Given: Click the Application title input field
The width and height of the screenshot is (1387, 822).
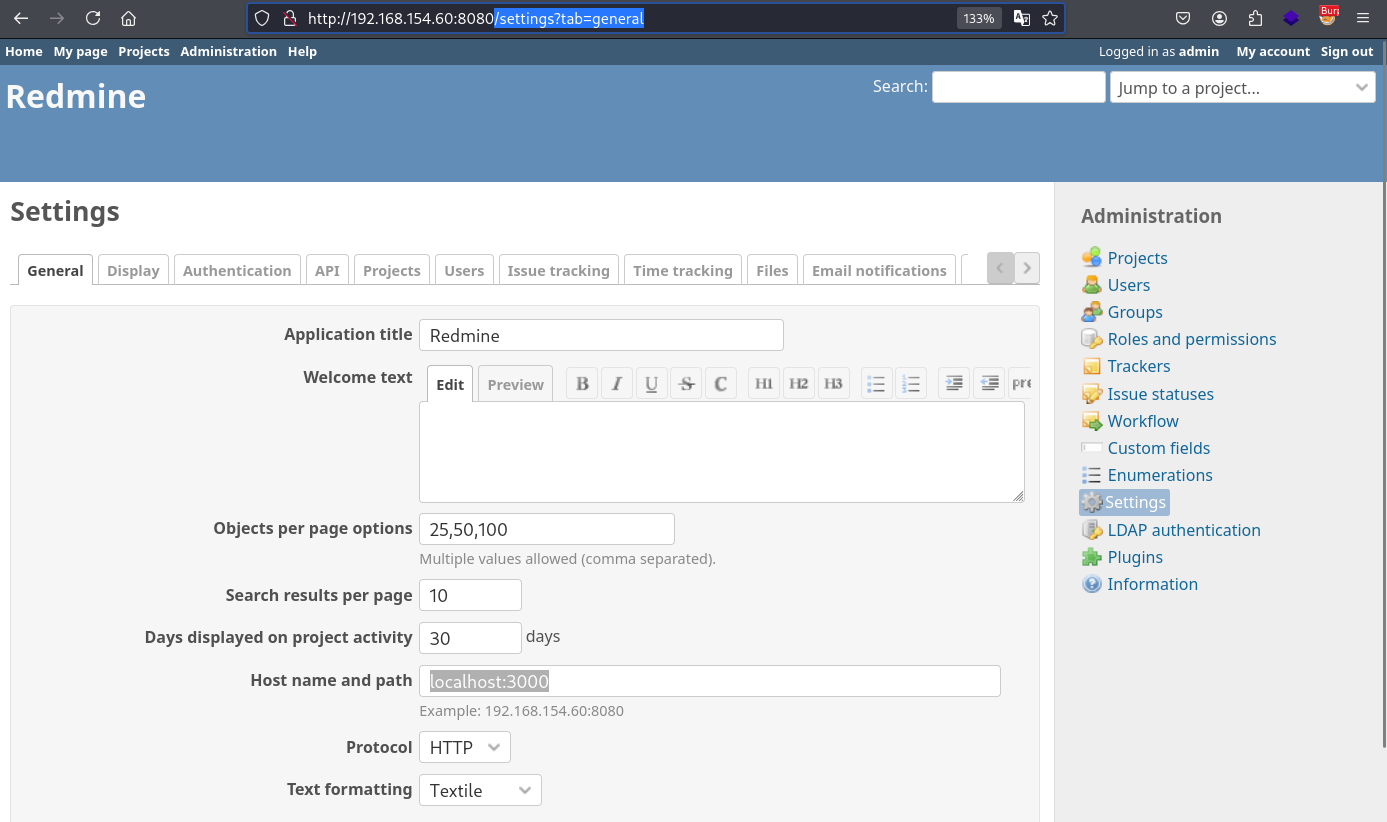Looking at the screenshot, I should [601, 335].
